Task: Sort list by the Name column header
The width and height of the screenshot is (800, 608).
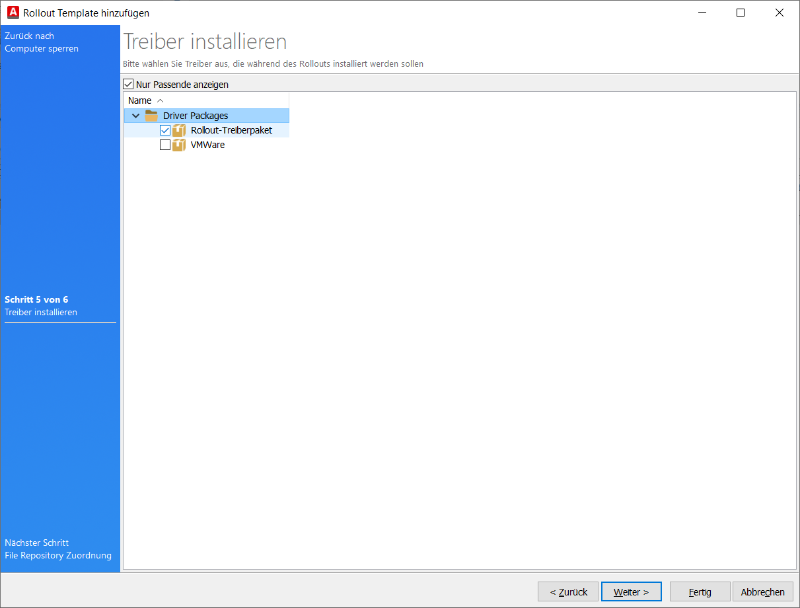Action: pos(140,101)
